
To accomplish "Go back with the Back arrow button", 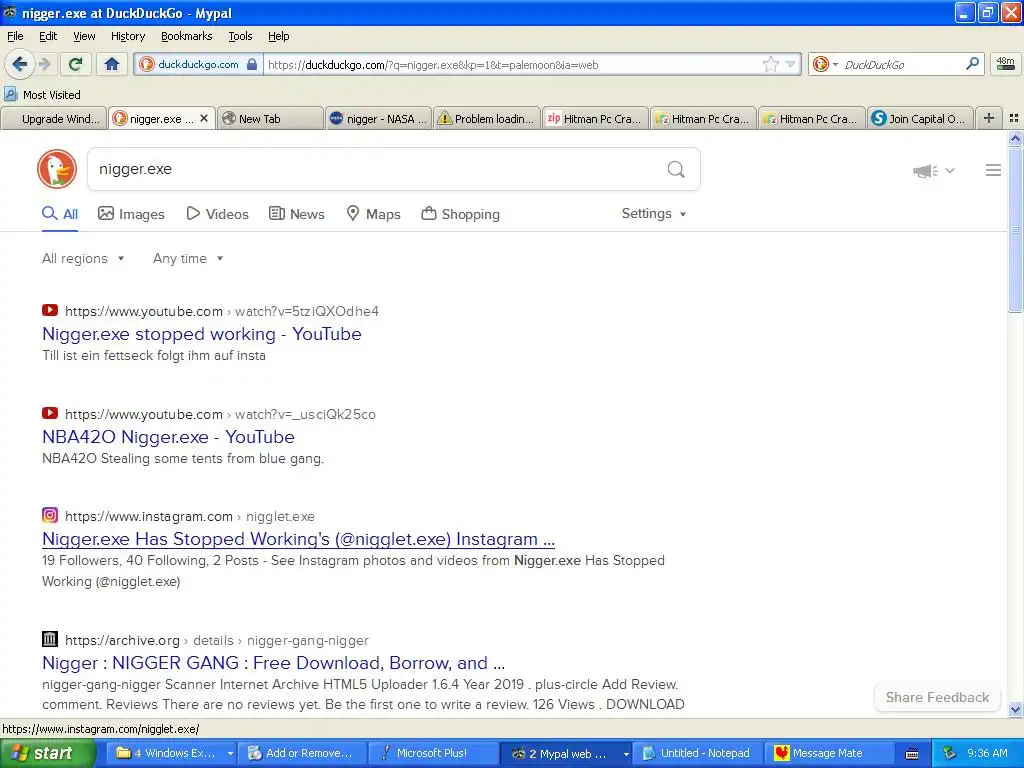I will [20, 64].
